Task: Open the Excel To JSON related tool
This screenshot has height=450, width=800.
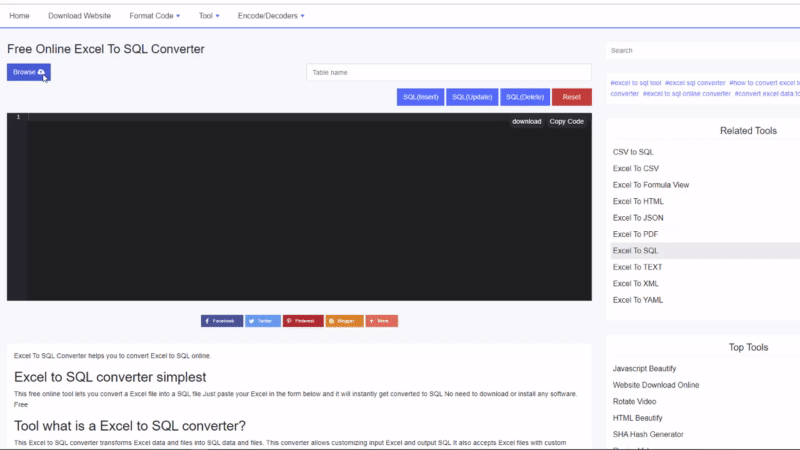Action: pos(638,217)
